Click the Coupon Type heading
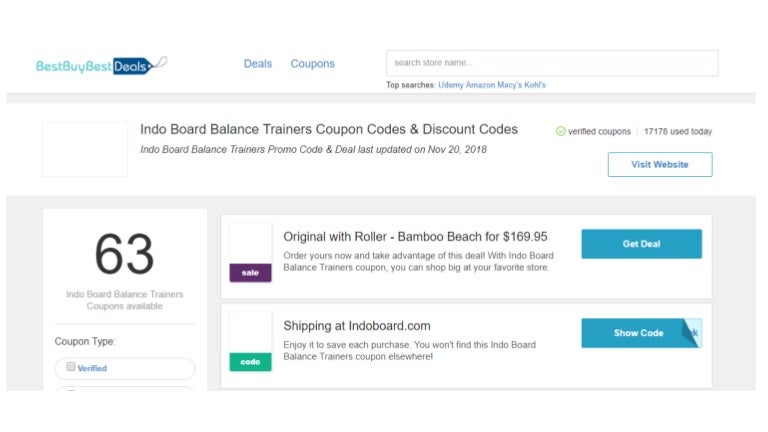This screenshot has height=432, width=768. [x=85, y=341]
